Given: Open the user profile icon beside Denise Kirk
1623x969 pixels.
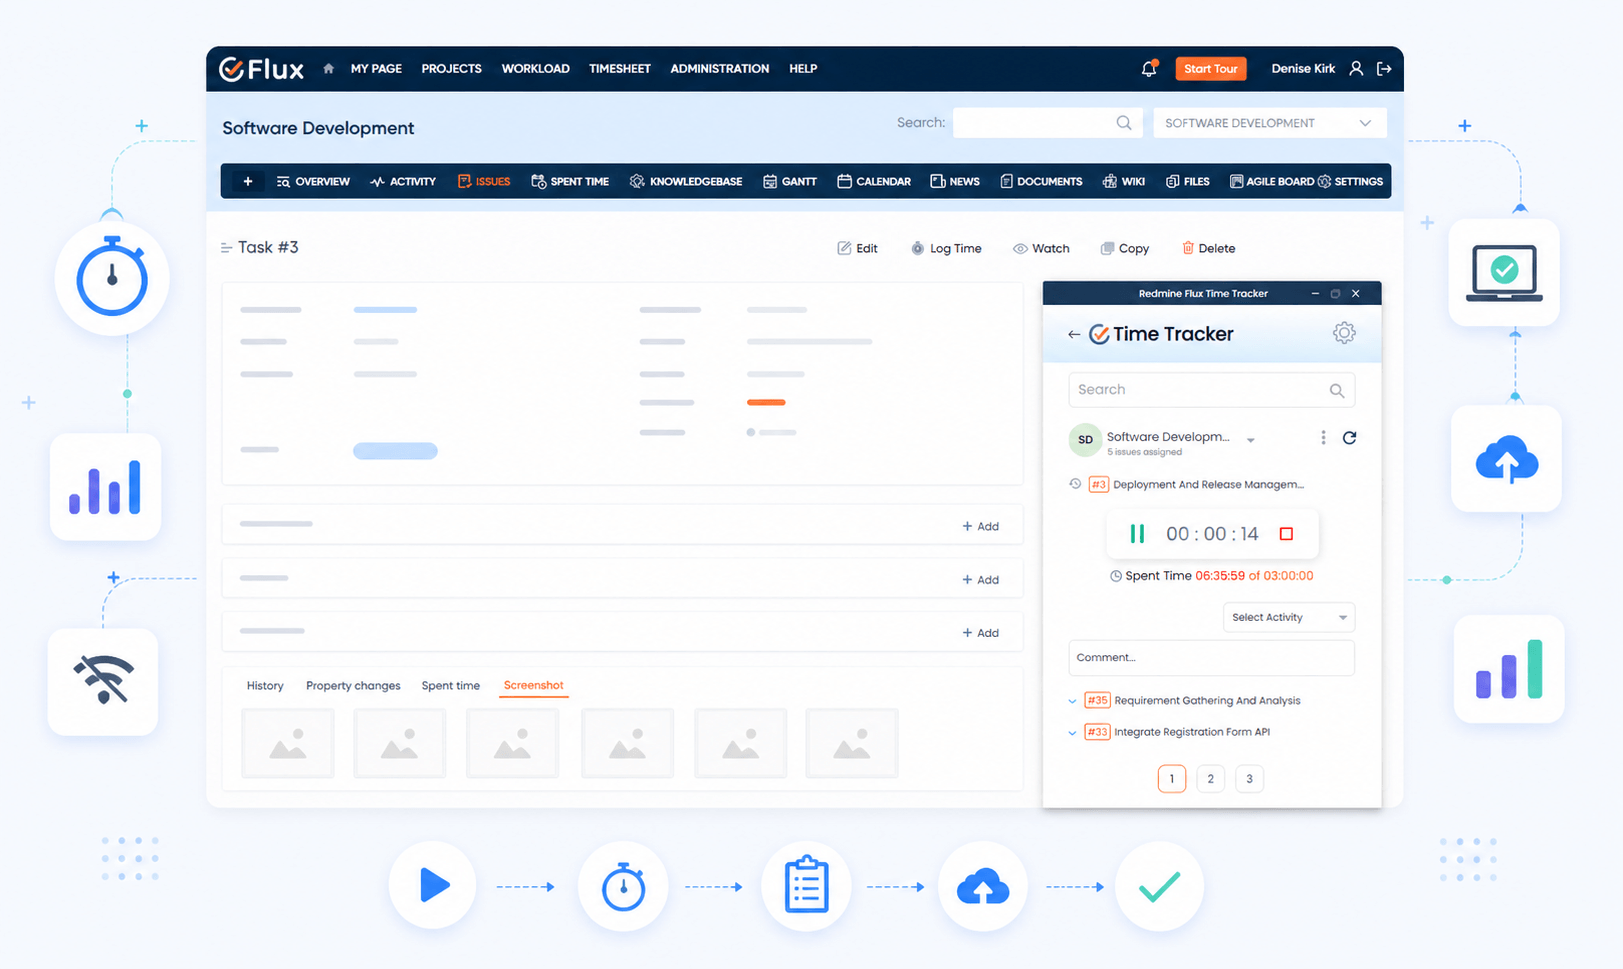Looking at the screenshot, I should click(x=1356, y=69).
